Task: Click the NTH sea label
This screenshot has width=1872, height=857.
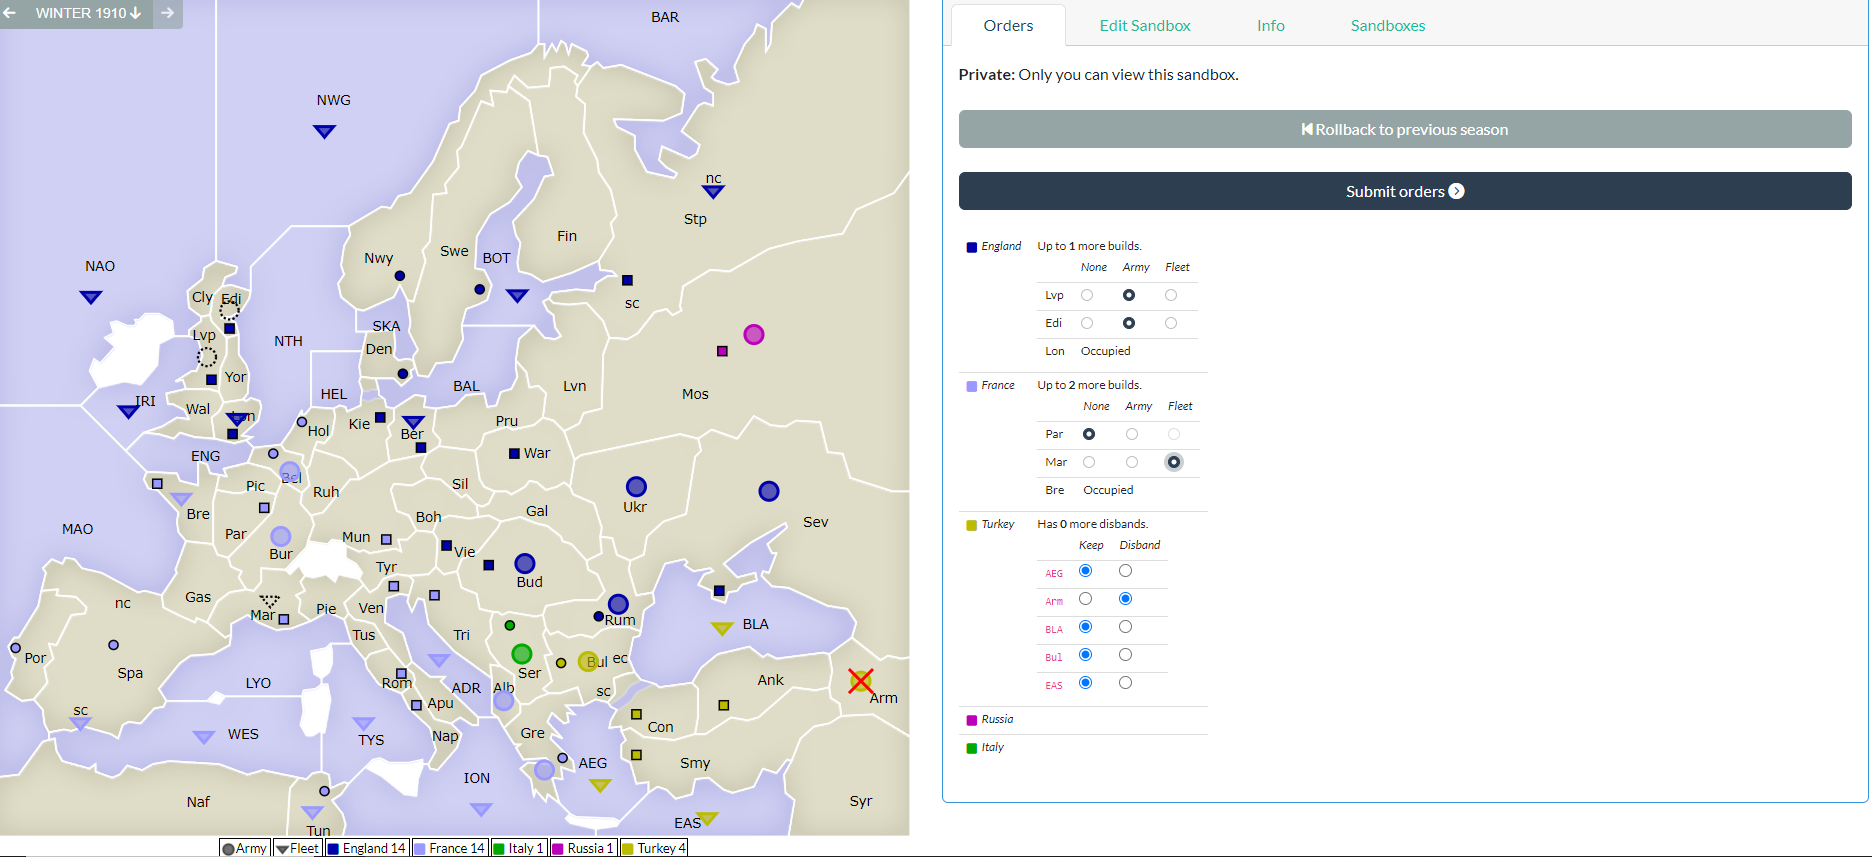Action: [288, 341]
